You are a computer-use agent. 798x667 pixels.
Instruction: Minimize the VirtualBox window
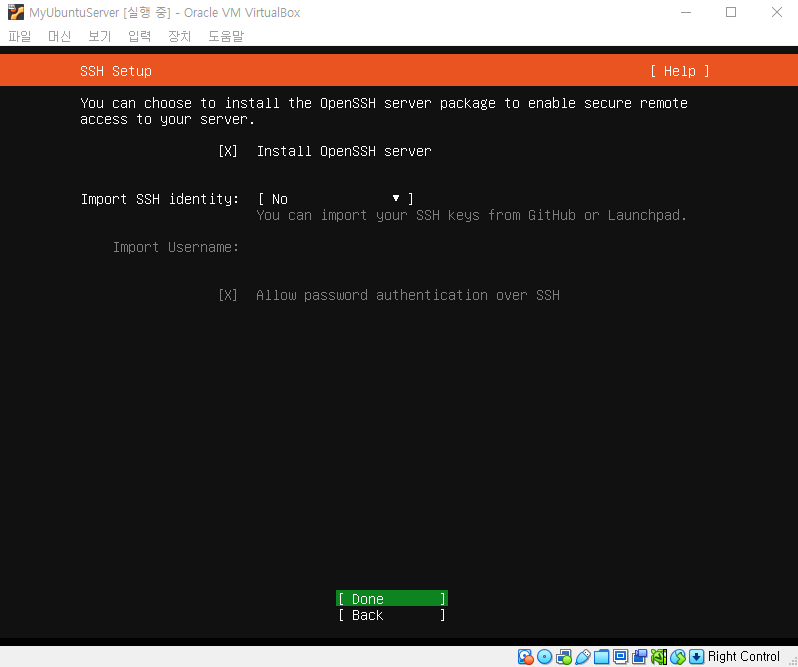tap(686, 12)
